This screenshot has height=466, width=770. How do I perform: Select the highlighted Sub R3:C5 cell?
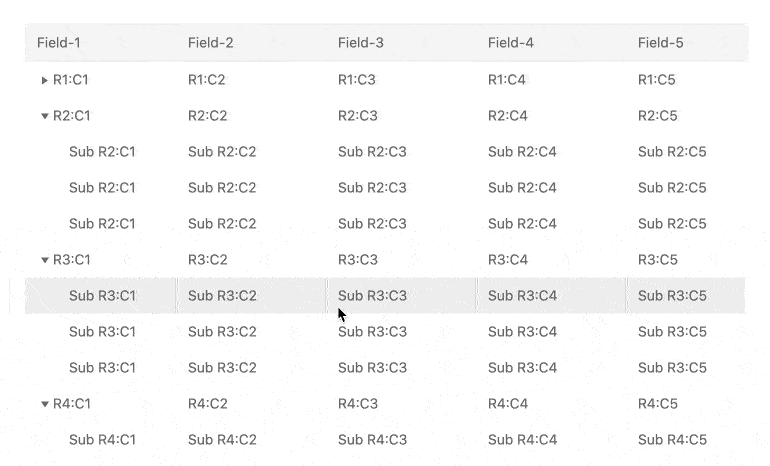tap(672, 296)
